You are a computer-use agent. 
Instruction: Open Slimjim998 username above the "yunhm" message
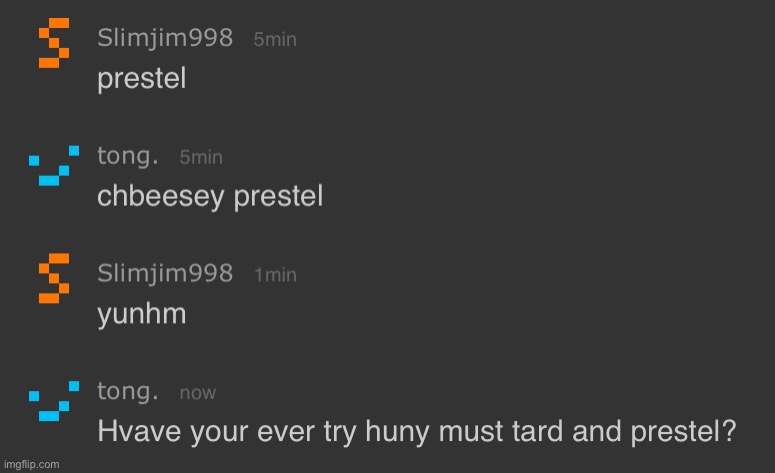[165, 273]
